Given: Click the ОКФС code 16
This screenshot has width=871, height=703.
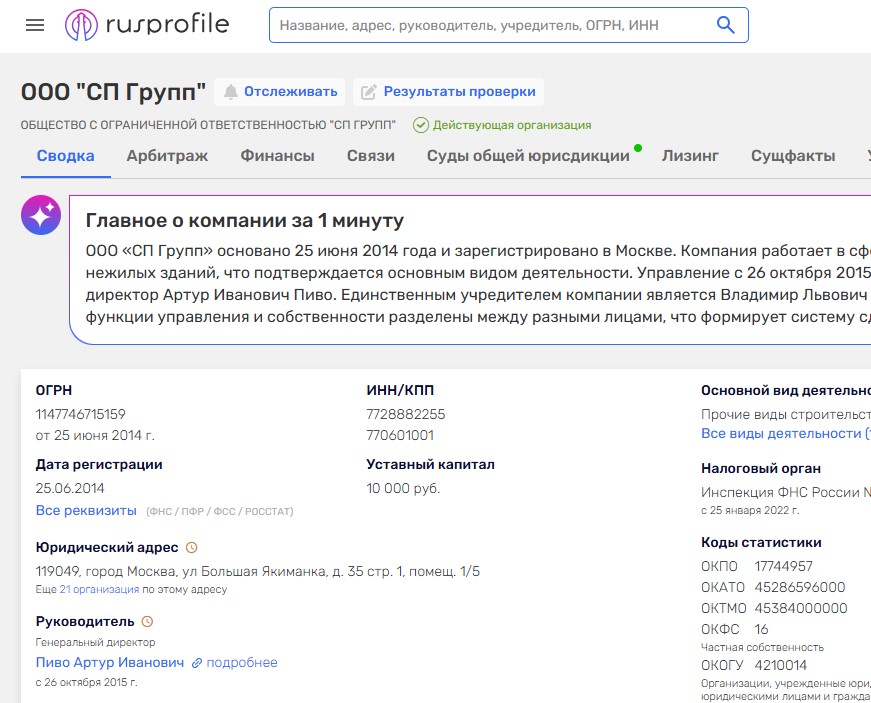Looking at the screenshot, I should pos(761,629).
